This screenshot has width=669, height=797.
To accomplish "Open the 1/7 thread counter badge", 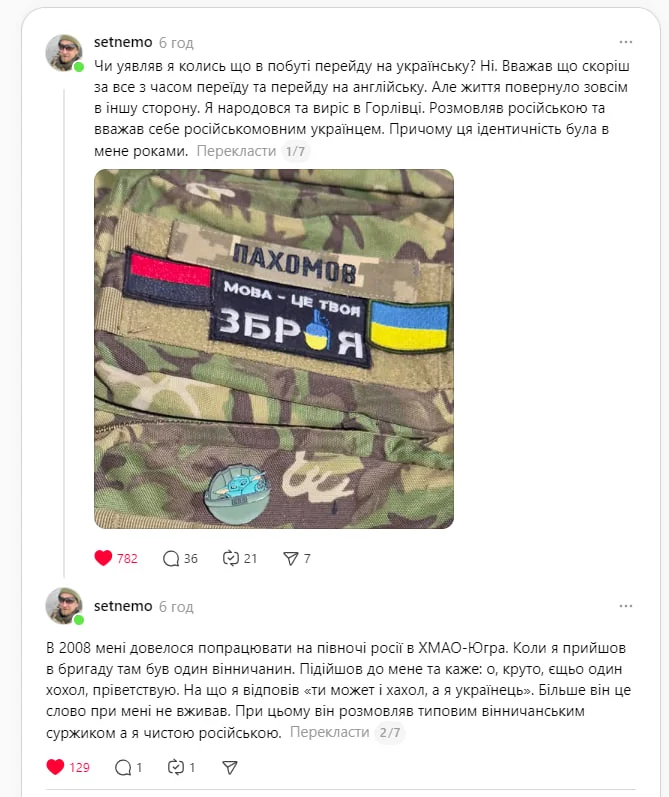I will point(295,151).
